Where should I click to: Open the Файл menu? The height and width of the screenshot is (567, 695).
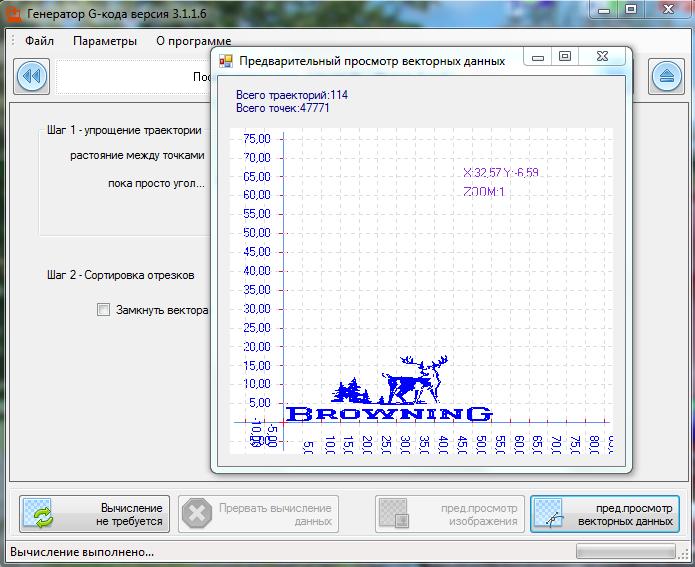point(39,41)
